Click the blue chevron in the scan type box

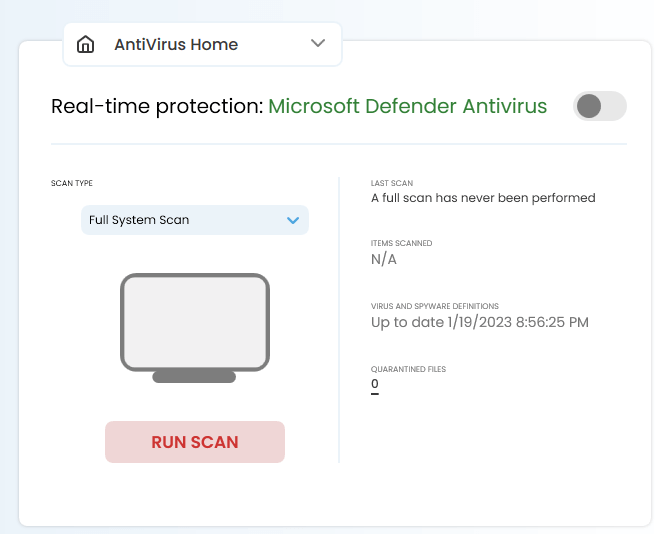click(x=293, y=220)
